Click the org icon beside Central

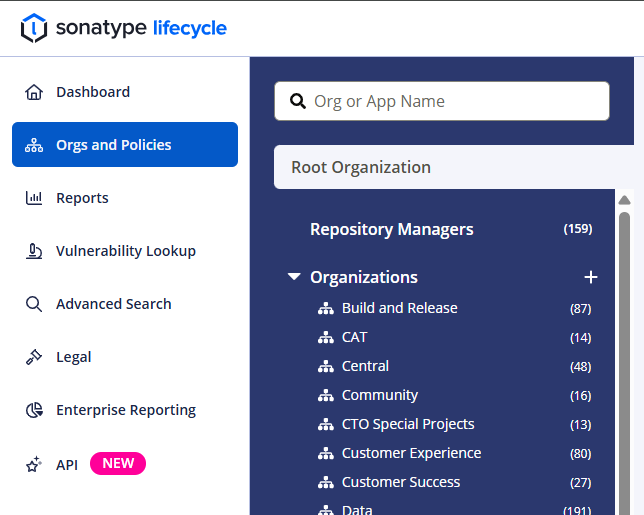[x=326, y=366]
